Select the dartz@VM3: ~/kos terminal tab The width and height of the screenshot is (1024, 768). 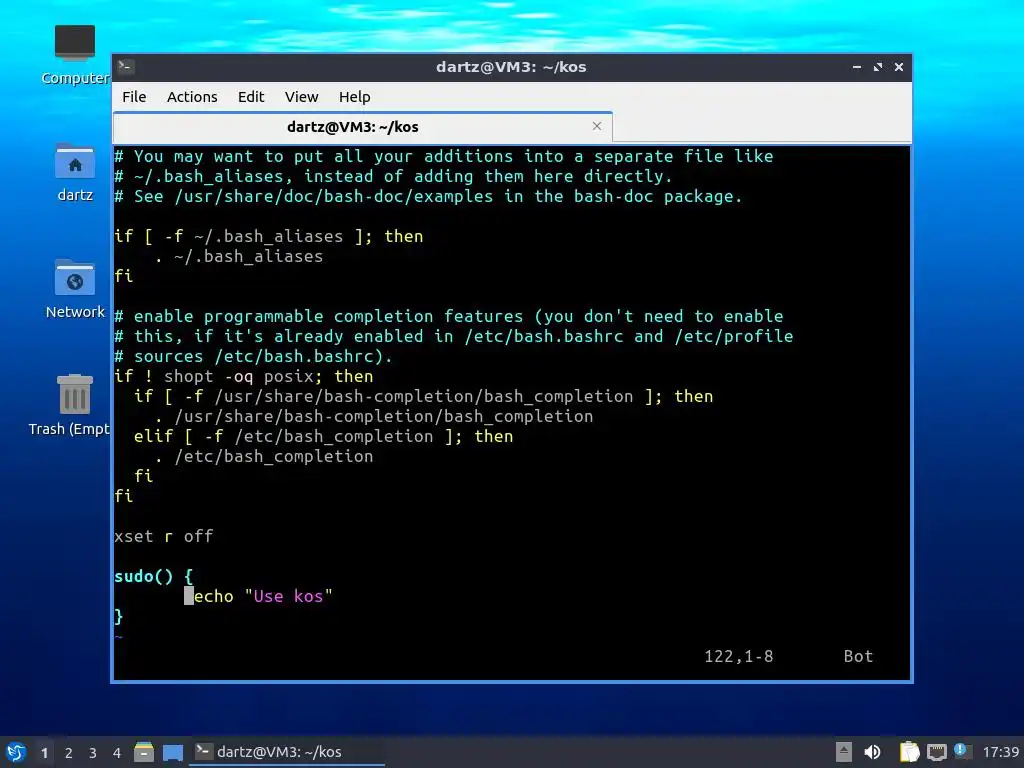pos(362,127)
